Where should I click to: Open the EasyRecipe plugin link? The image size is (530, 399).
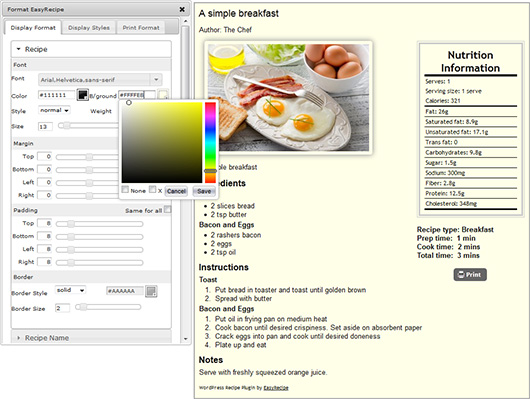pos(276,388)
